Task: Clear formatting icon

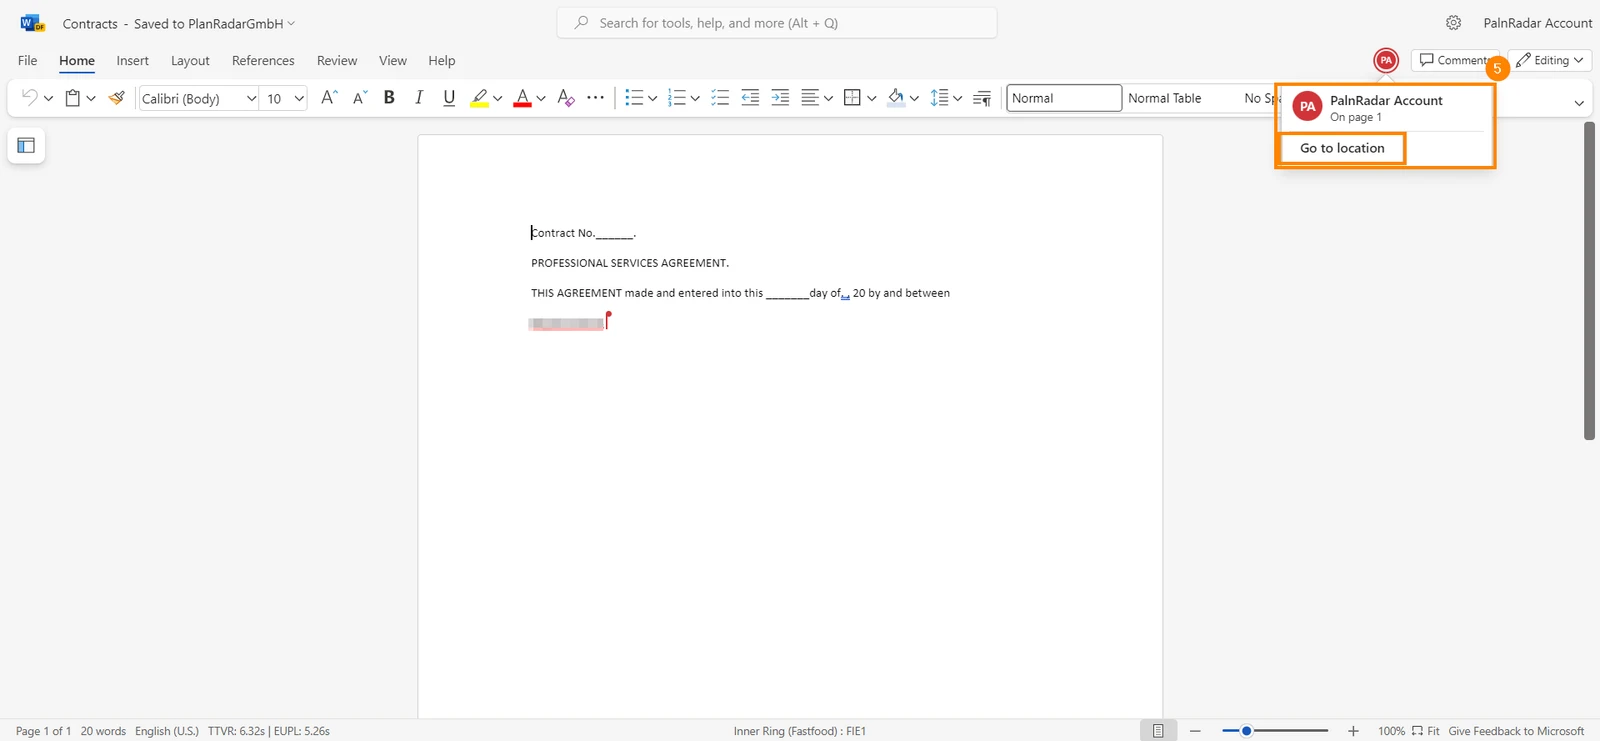Action: tap(566, 98)
